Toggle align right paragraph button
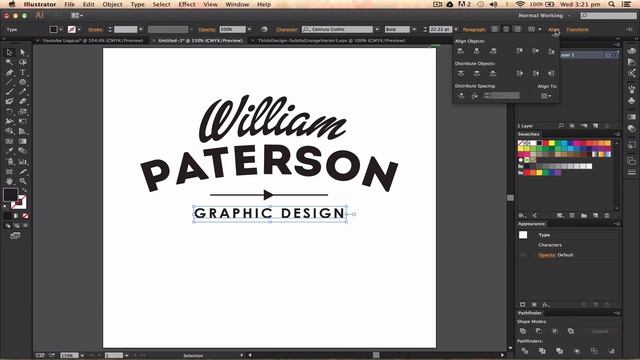Image resolution: width=640 pixels, height=360 pixels. click(x=517, y=29)
